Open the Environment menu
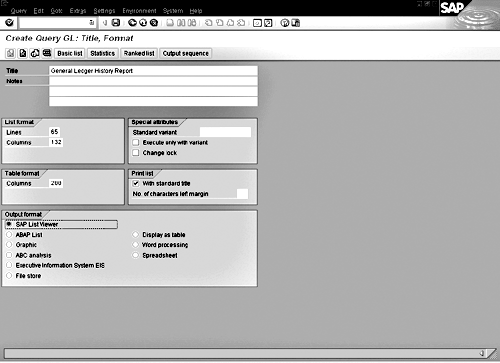This screenshot has height=363, width=500. 139,11
